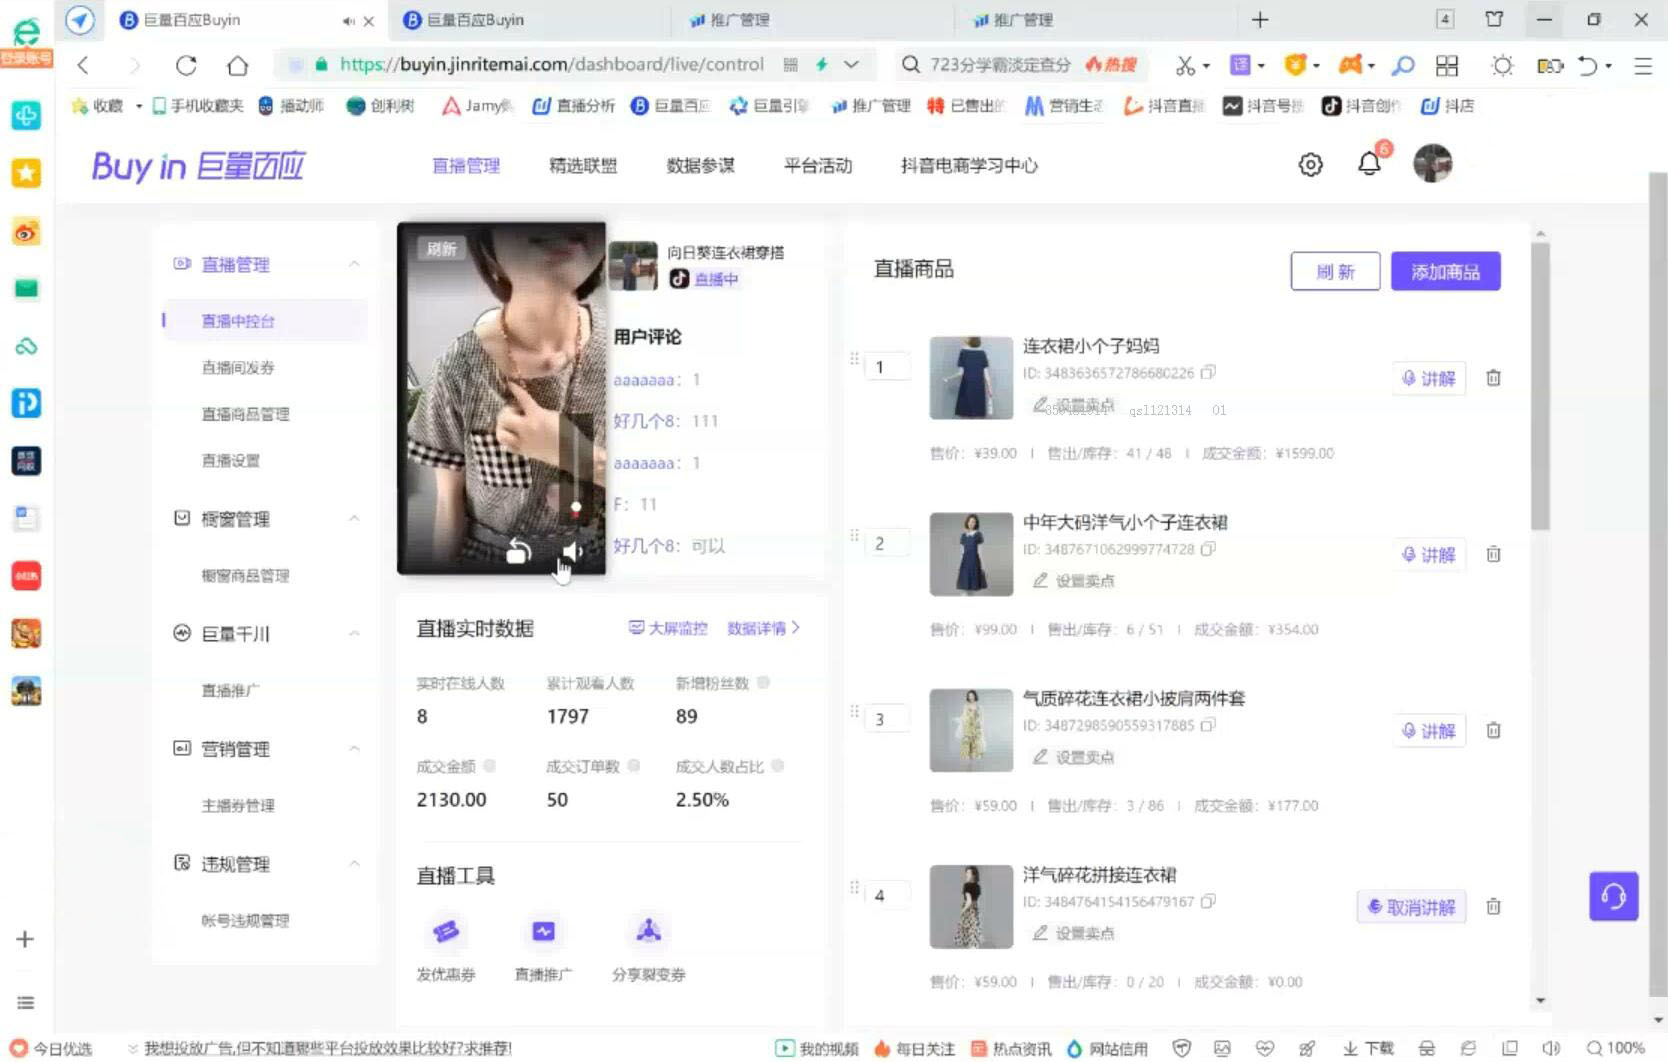The image size is (1668, 1062).
Task: Open 数据详情 with chevron link
Action: coord(763,628)
